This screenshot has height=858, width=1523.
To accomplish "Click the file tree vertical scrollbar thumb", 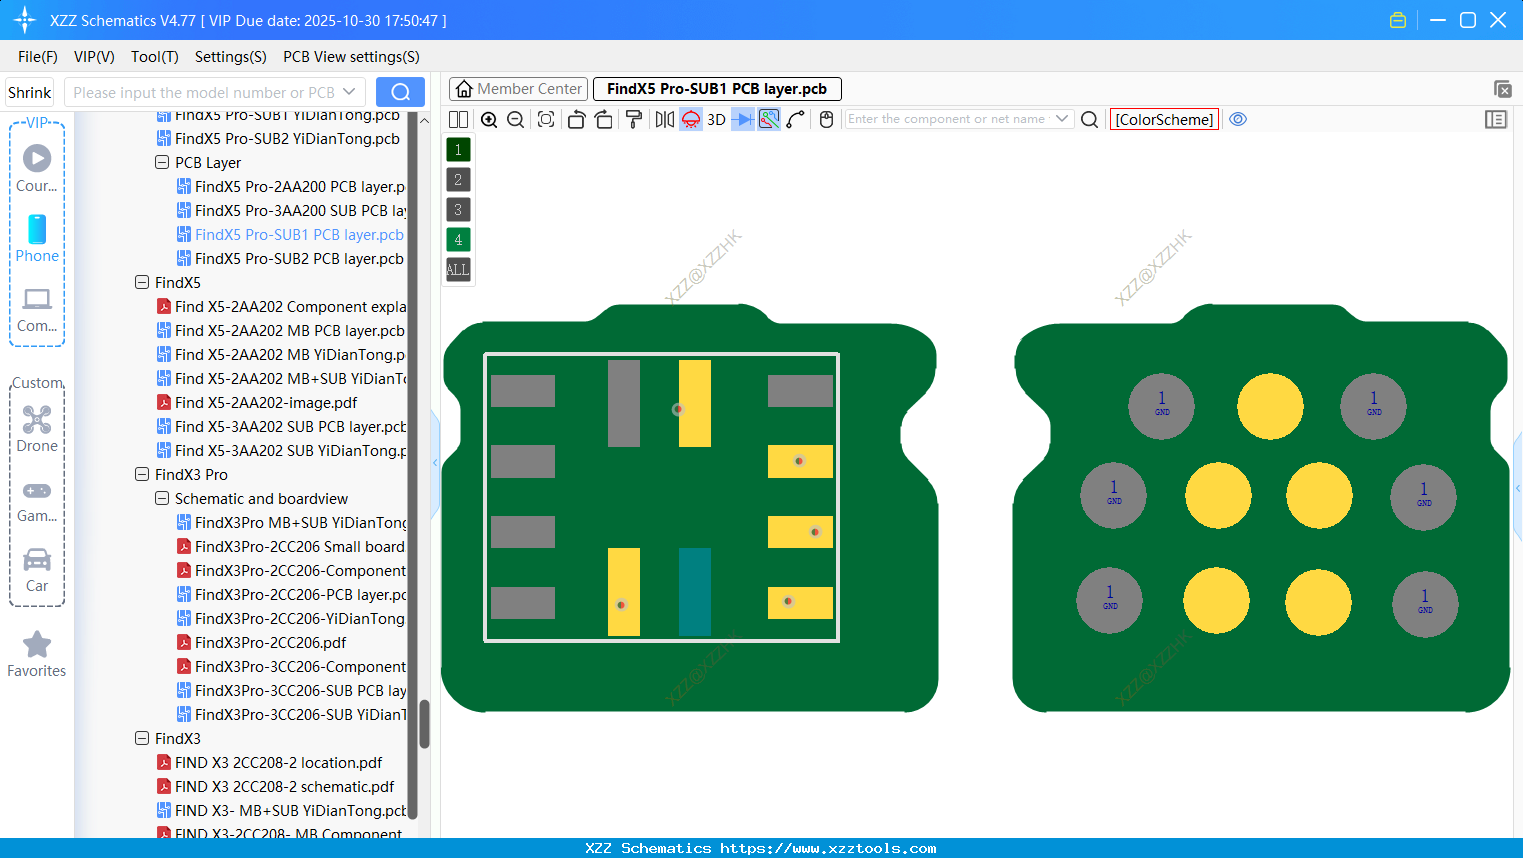I will (x=424, y=723).
